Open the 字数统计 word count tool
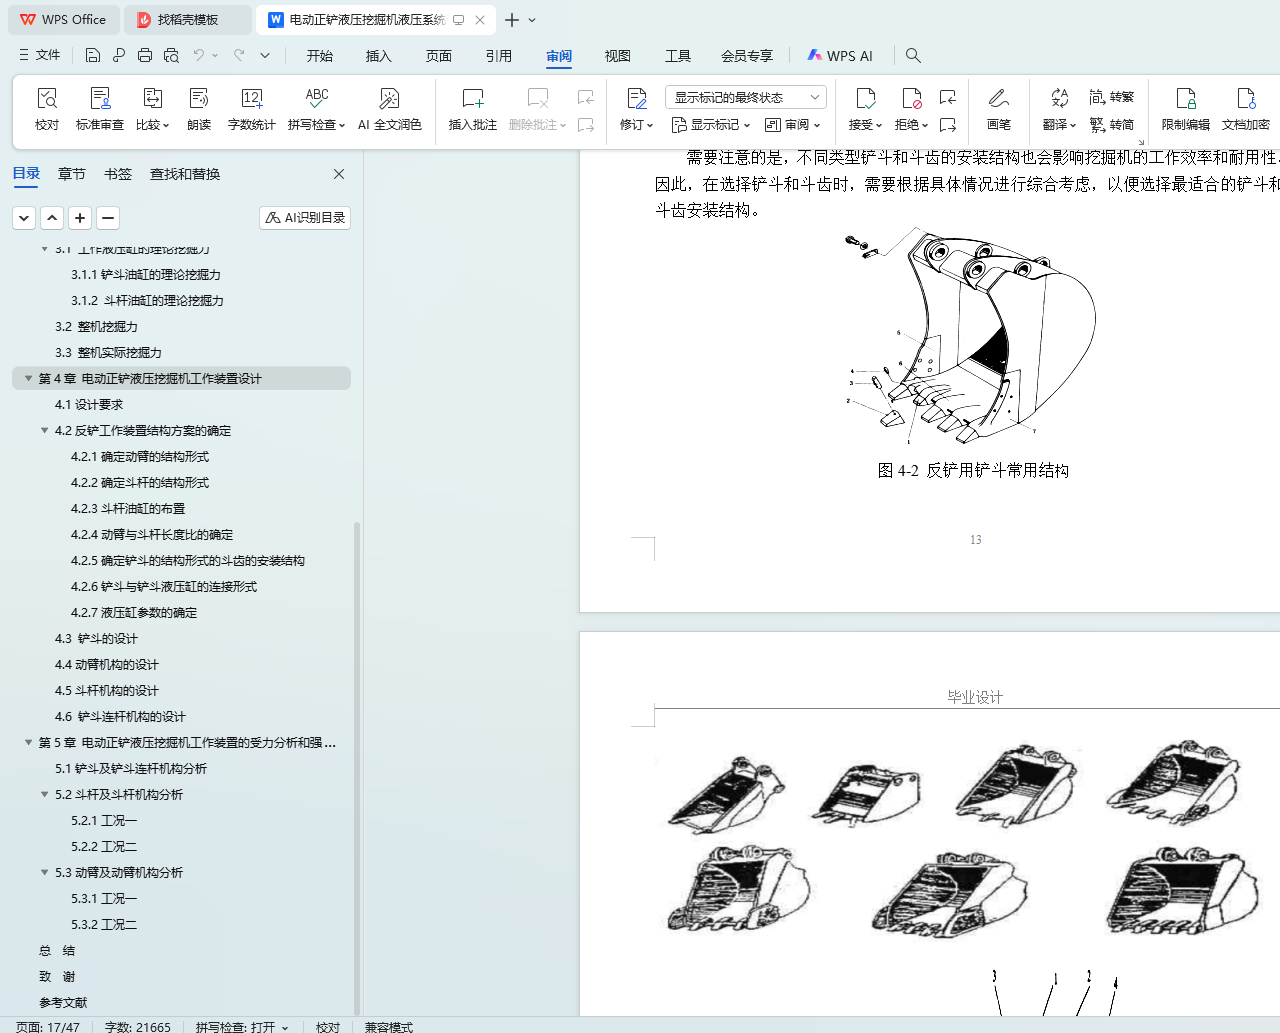The image size is (1280, 1033). 252,108
